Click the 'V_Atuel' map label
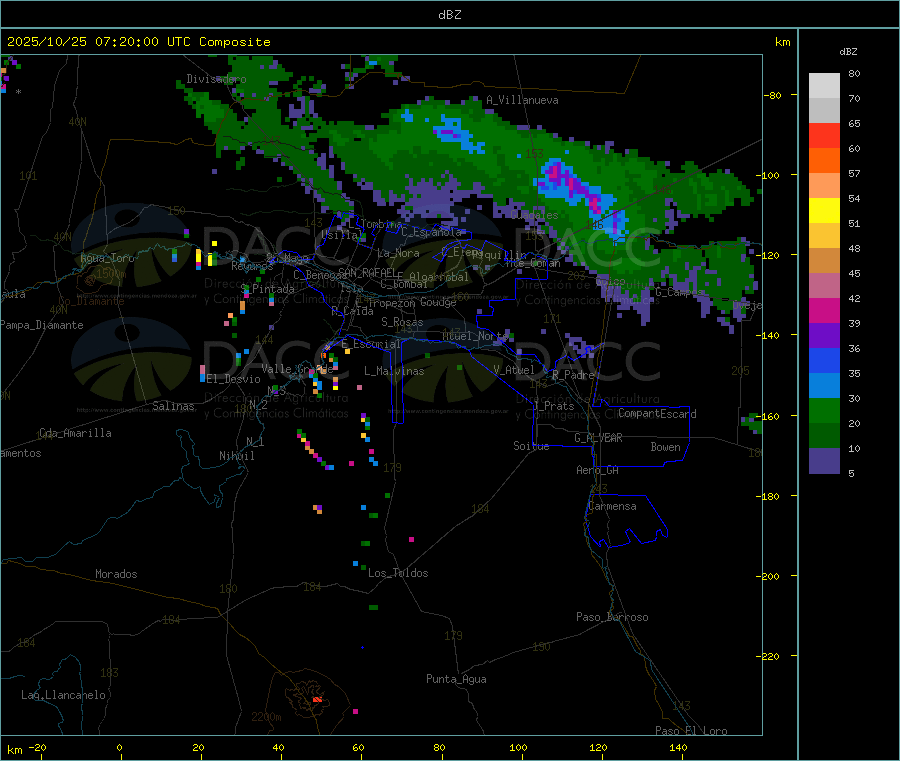The image size is (900, 761). 514,370
